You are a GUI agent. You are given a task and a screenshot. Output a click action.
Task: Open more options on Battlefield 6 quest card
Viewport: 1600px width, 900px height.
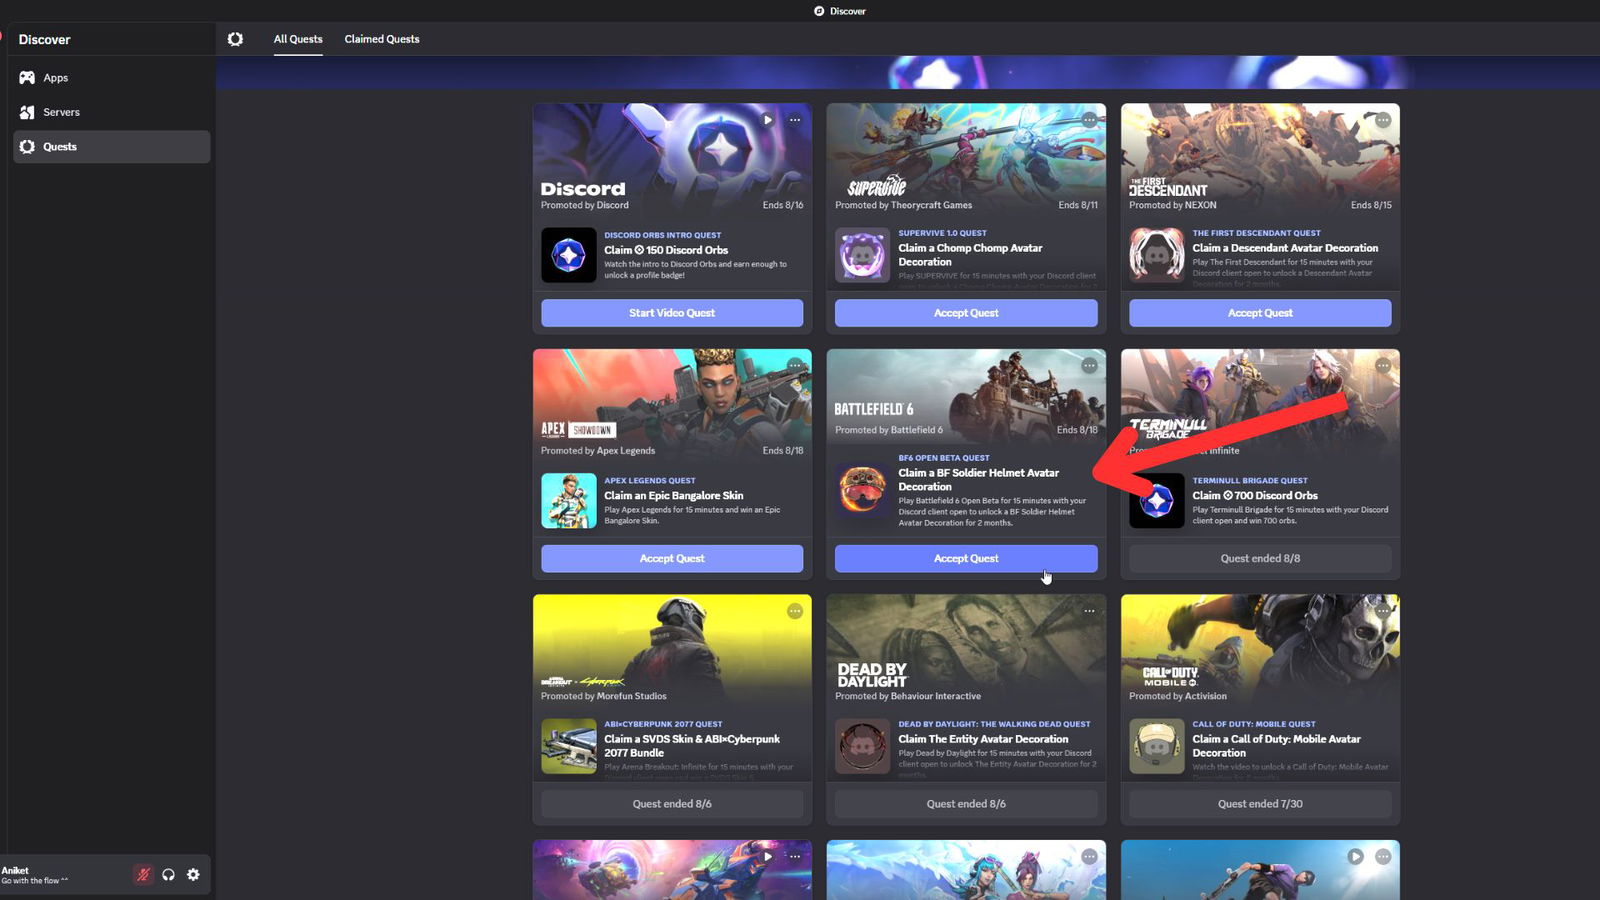click(x=1089, y=366)
